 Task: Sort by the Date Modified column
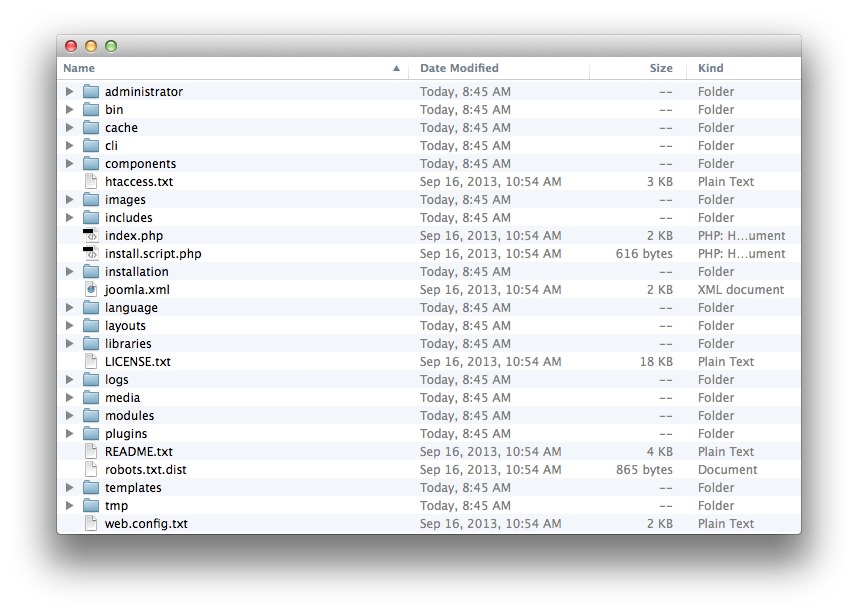[460, 68]
